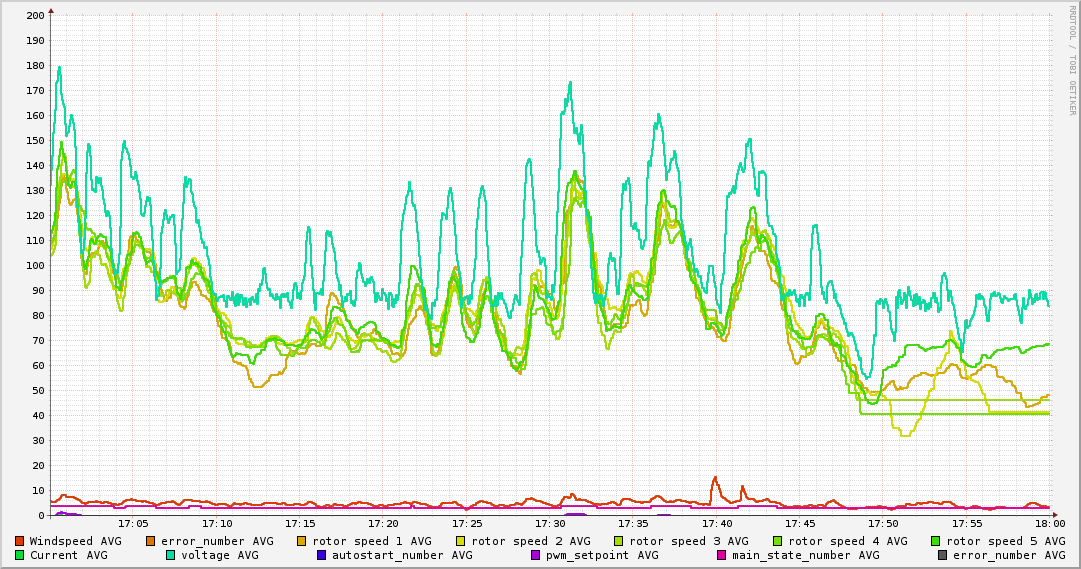The height and width of the screenshot is (569, 1081).
Task: Click the RRDTOOL / TOBI OETIKER watermark
Action: tap(1072, 60)
